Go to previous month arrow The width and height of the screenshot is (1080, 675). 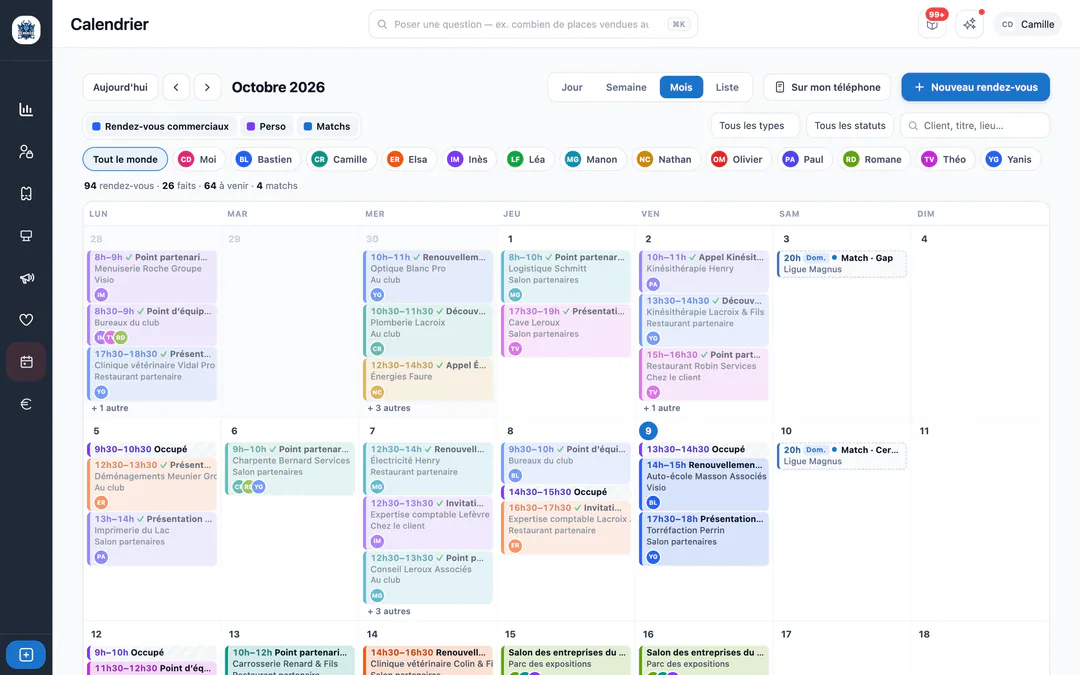[x=176, y=87]
